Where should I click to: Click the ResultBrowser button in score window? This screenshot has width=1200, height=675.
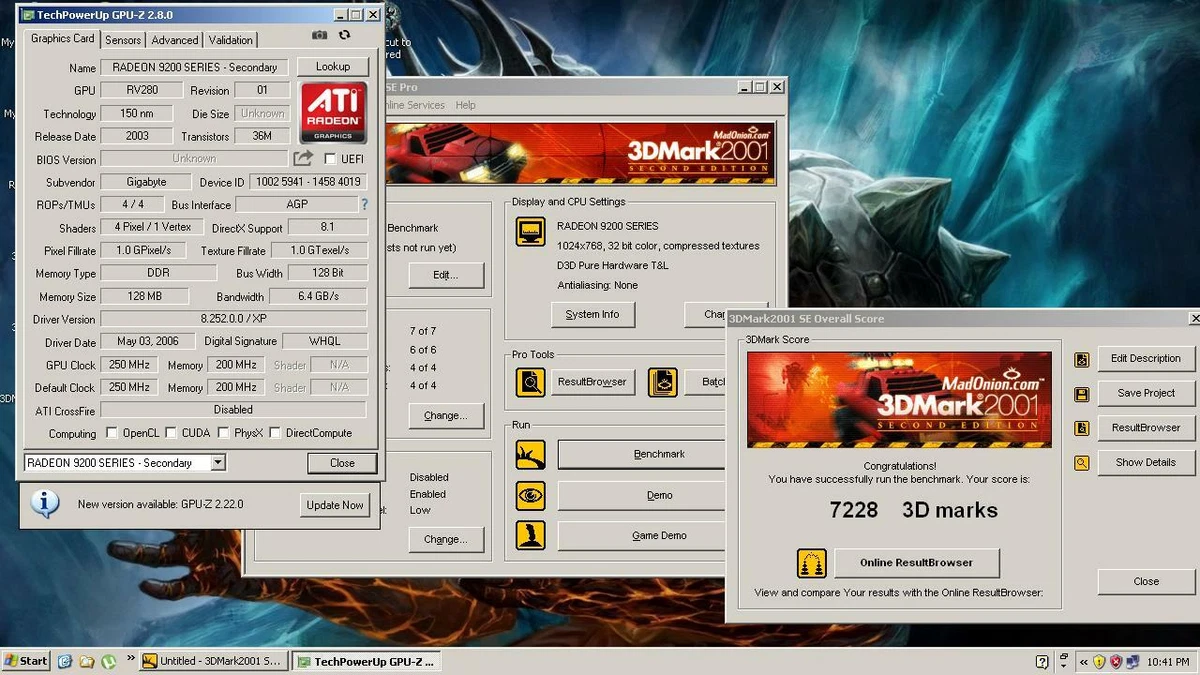point(1146,427)
